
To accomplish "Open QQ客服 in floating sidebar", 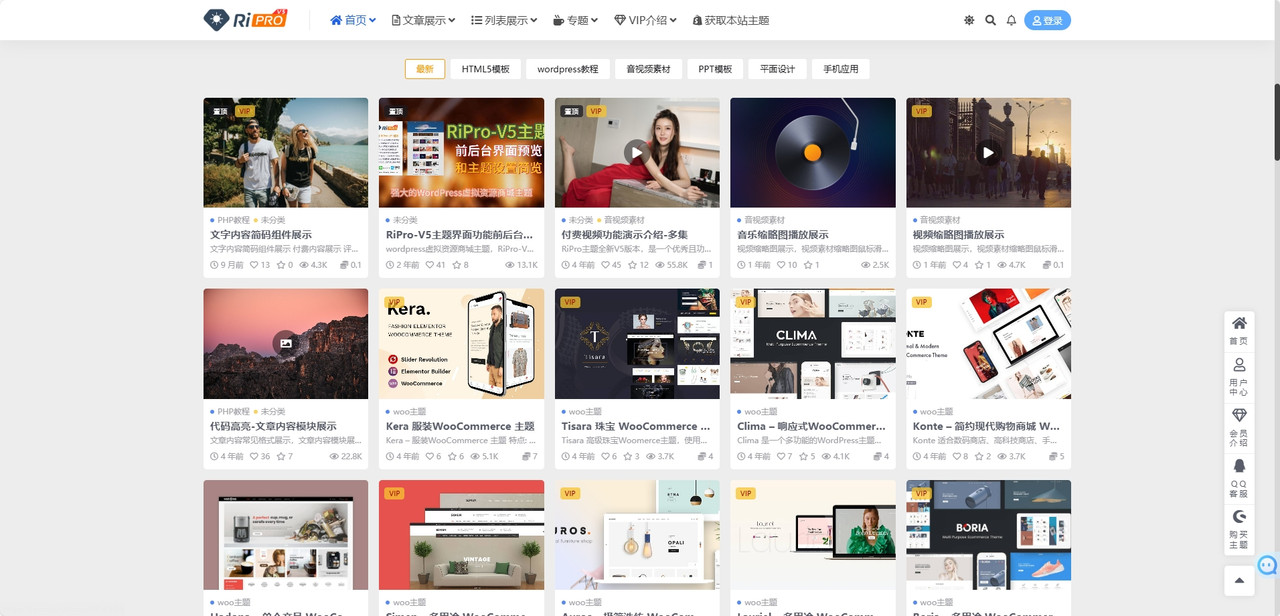I will 1239,478.
